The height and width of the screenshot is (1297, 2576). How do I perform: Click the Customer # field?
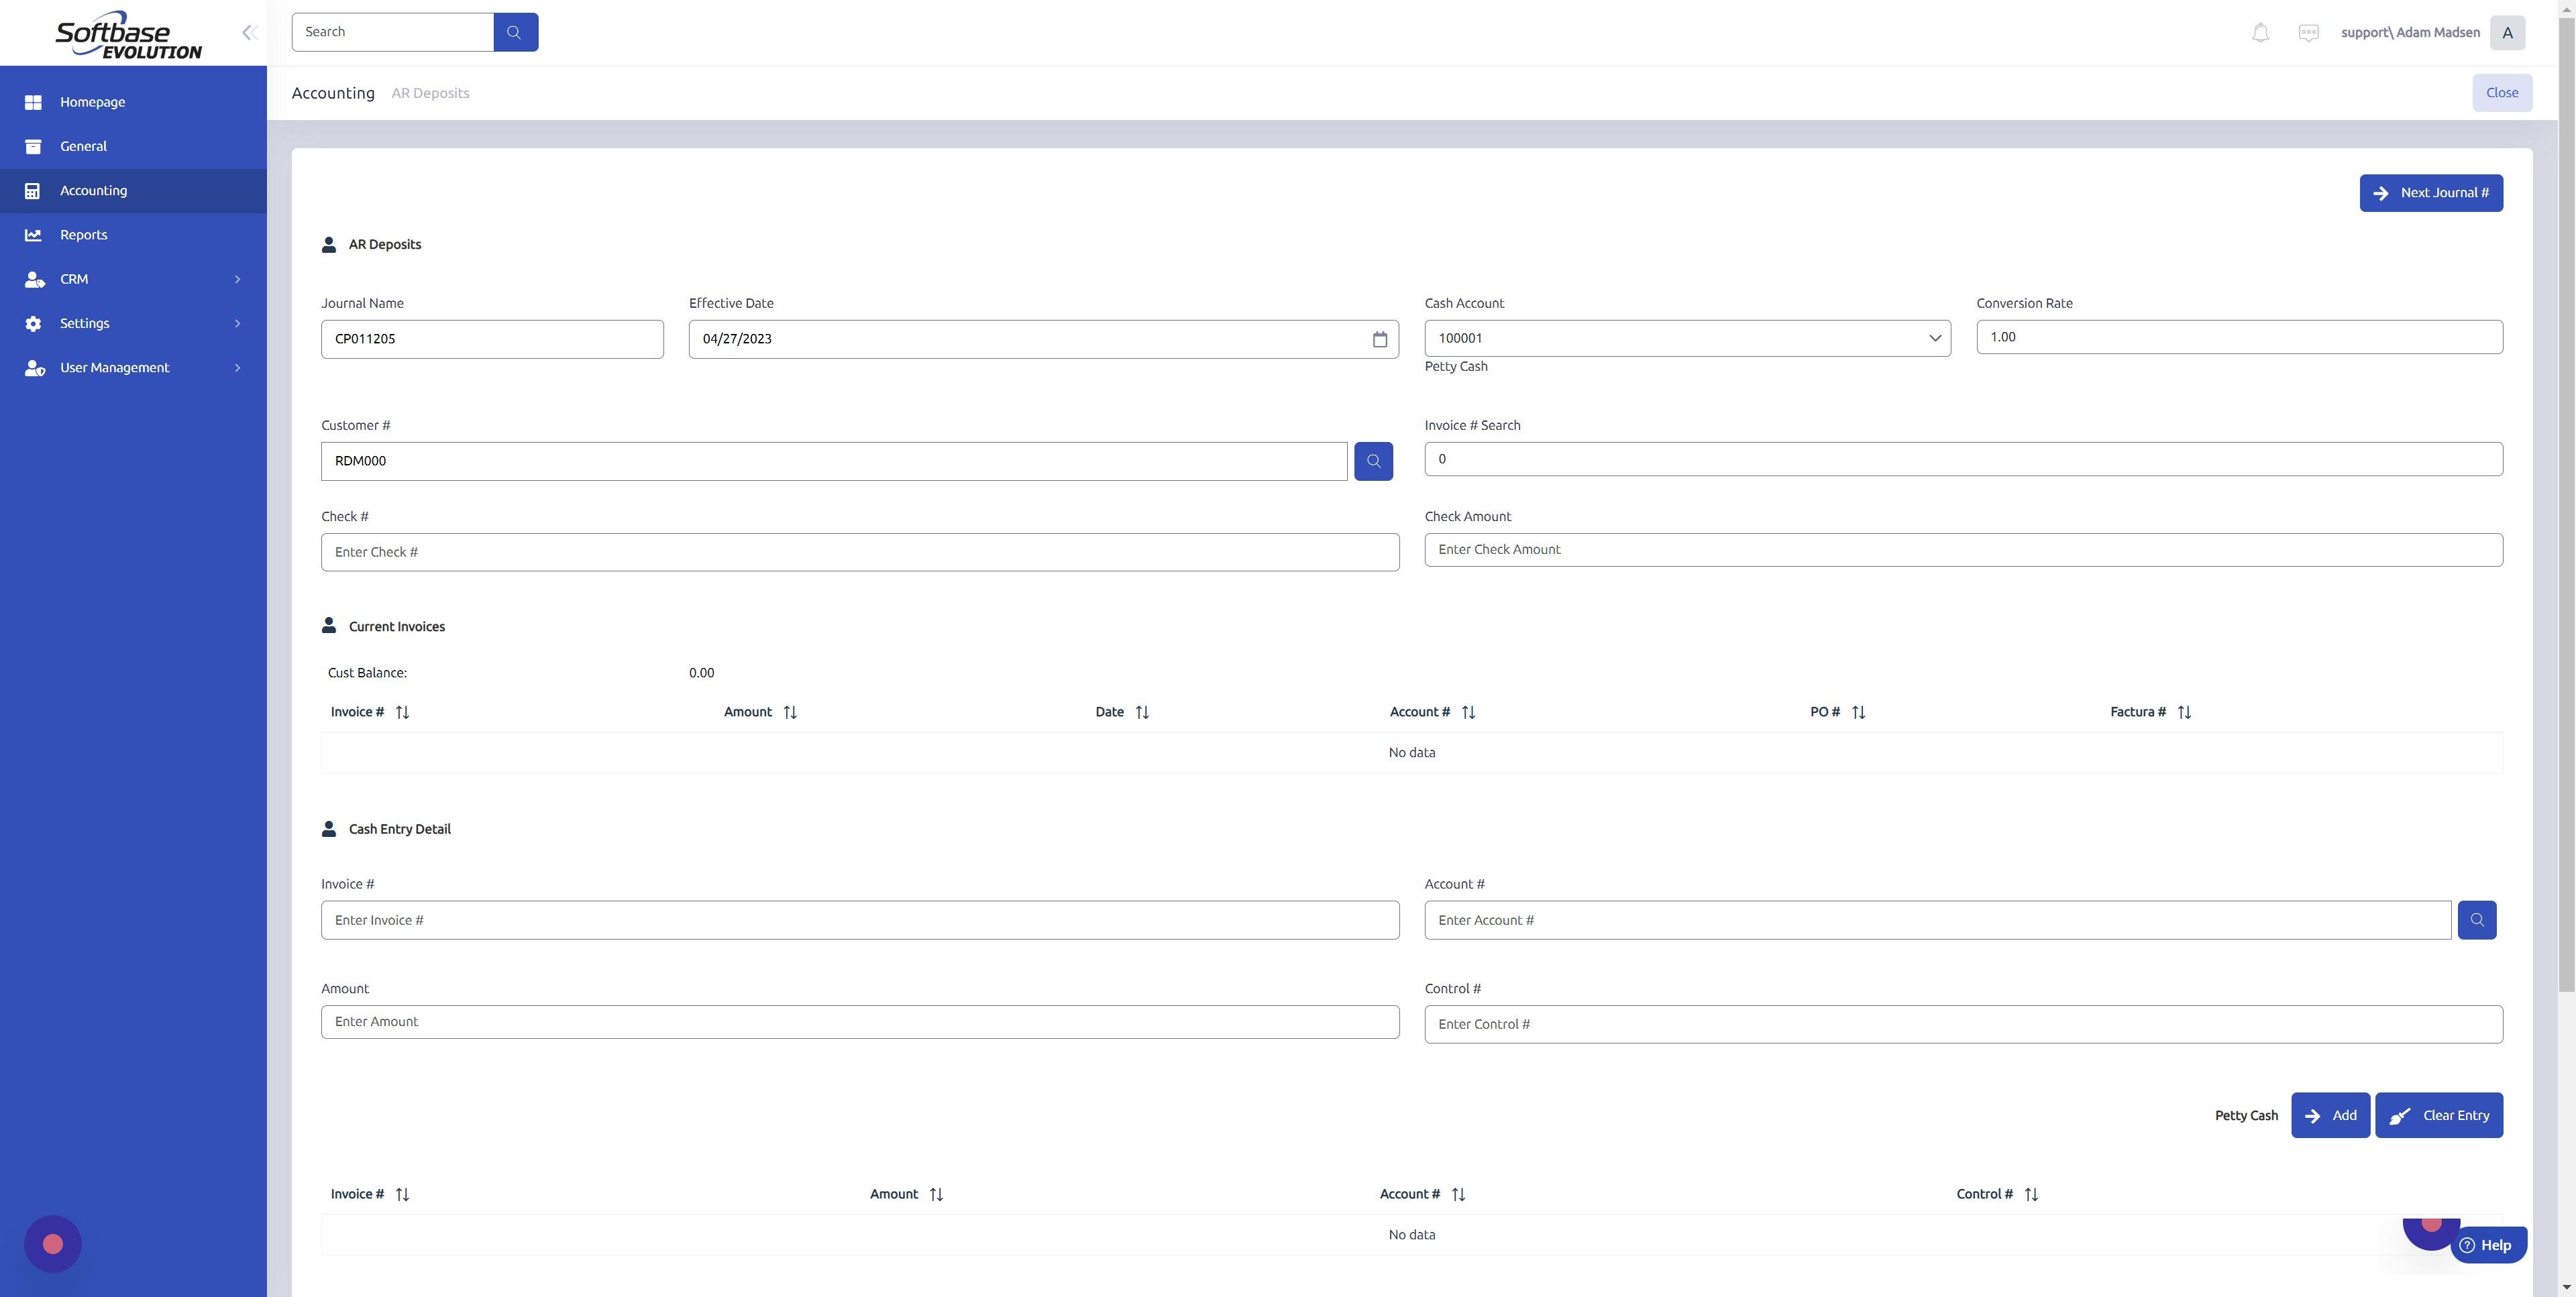tap(834, 461)
